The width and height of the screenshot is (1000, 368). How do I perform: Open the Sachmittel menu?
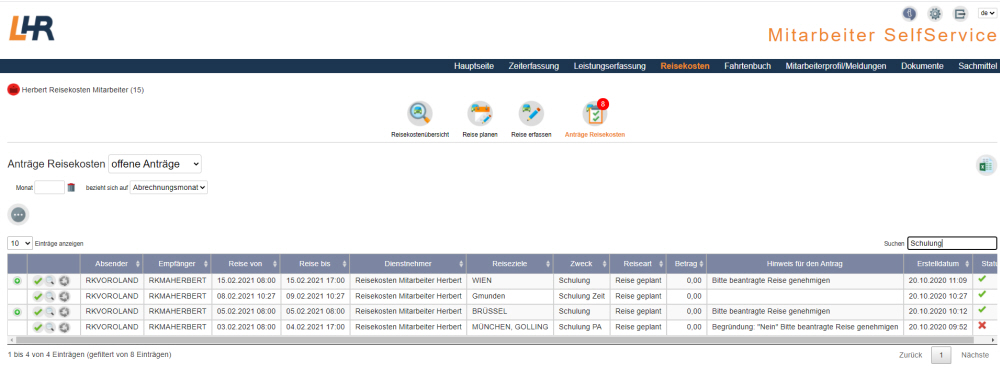[x=977, y=66]
